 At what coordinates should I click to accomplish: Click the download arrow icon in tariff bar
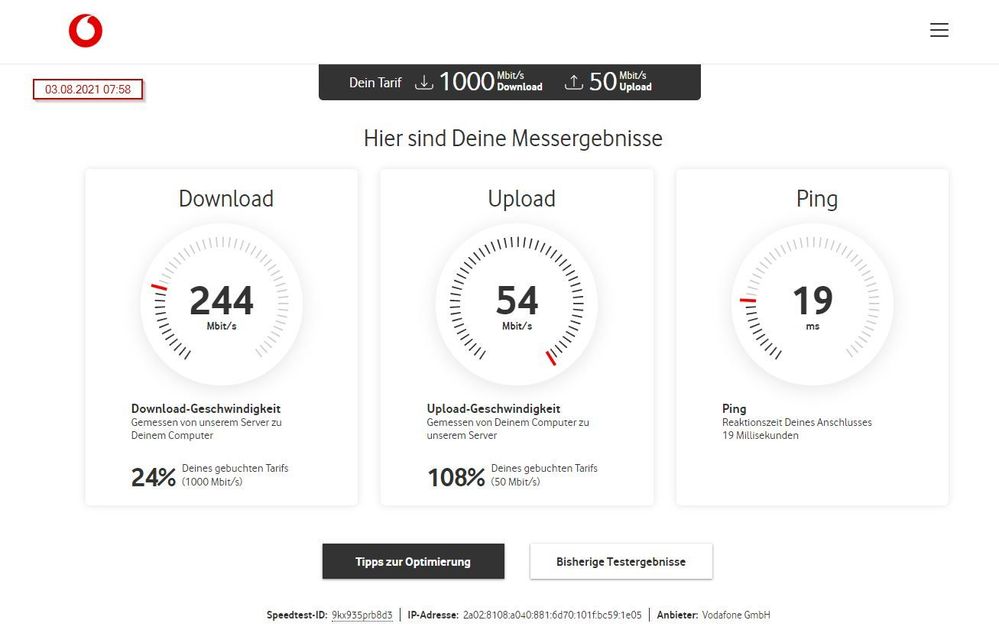(424, 82)
